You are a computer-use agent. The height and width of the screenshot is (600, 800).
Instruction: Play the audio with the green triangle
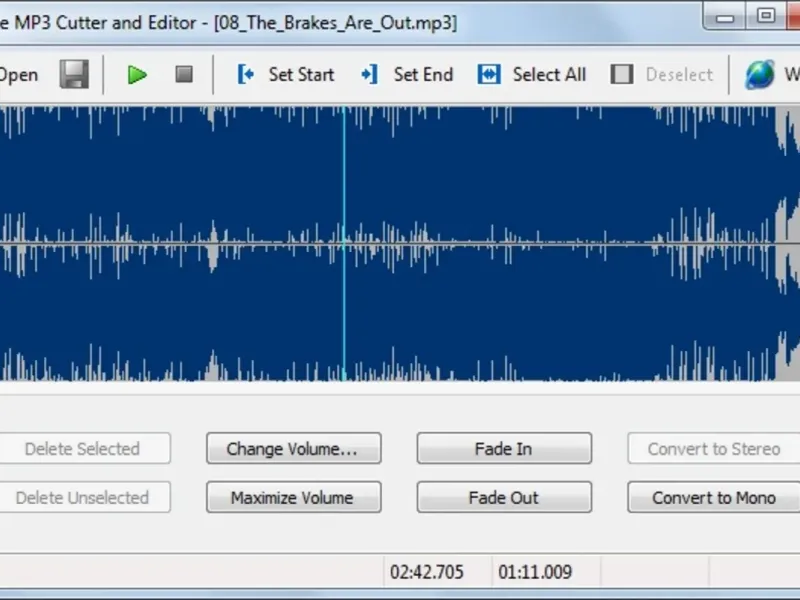[137, 75]
